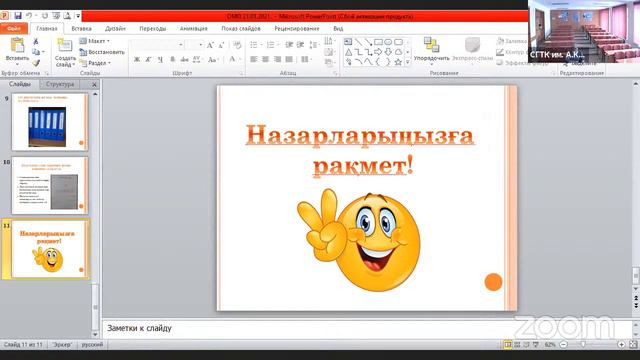Apply bold Ж formatting
640x360 pixels.
coord(137,60)
